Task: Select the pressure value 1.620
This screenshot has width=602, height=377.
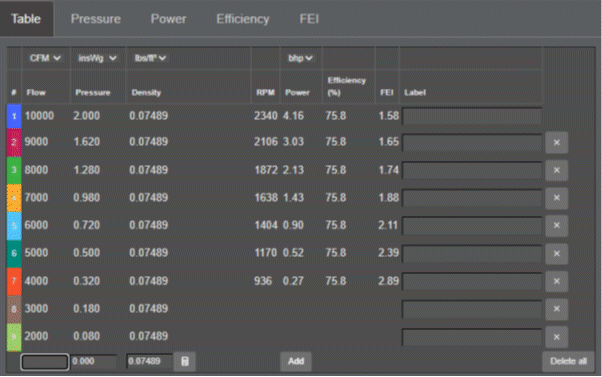Action: 86,142
